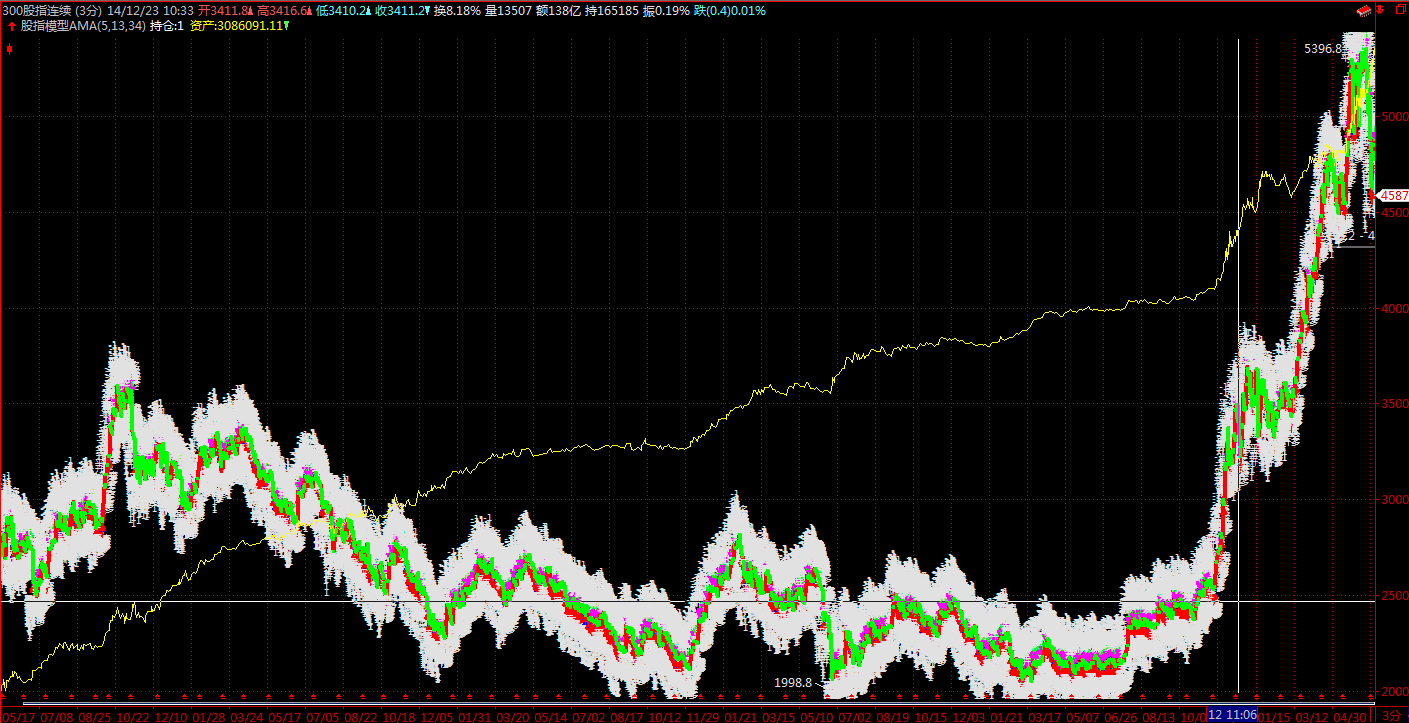Click the 持仓:1 position readout
Image resolution: width=1409 pixels, height=723 pixels.
coord(167,25)
